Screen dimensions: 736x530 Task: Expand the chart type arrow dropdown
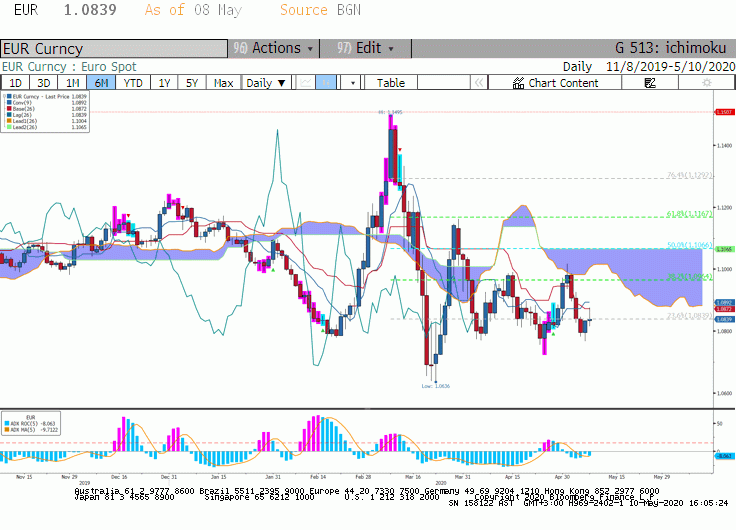pyautogui.click(x=353, y=83)
